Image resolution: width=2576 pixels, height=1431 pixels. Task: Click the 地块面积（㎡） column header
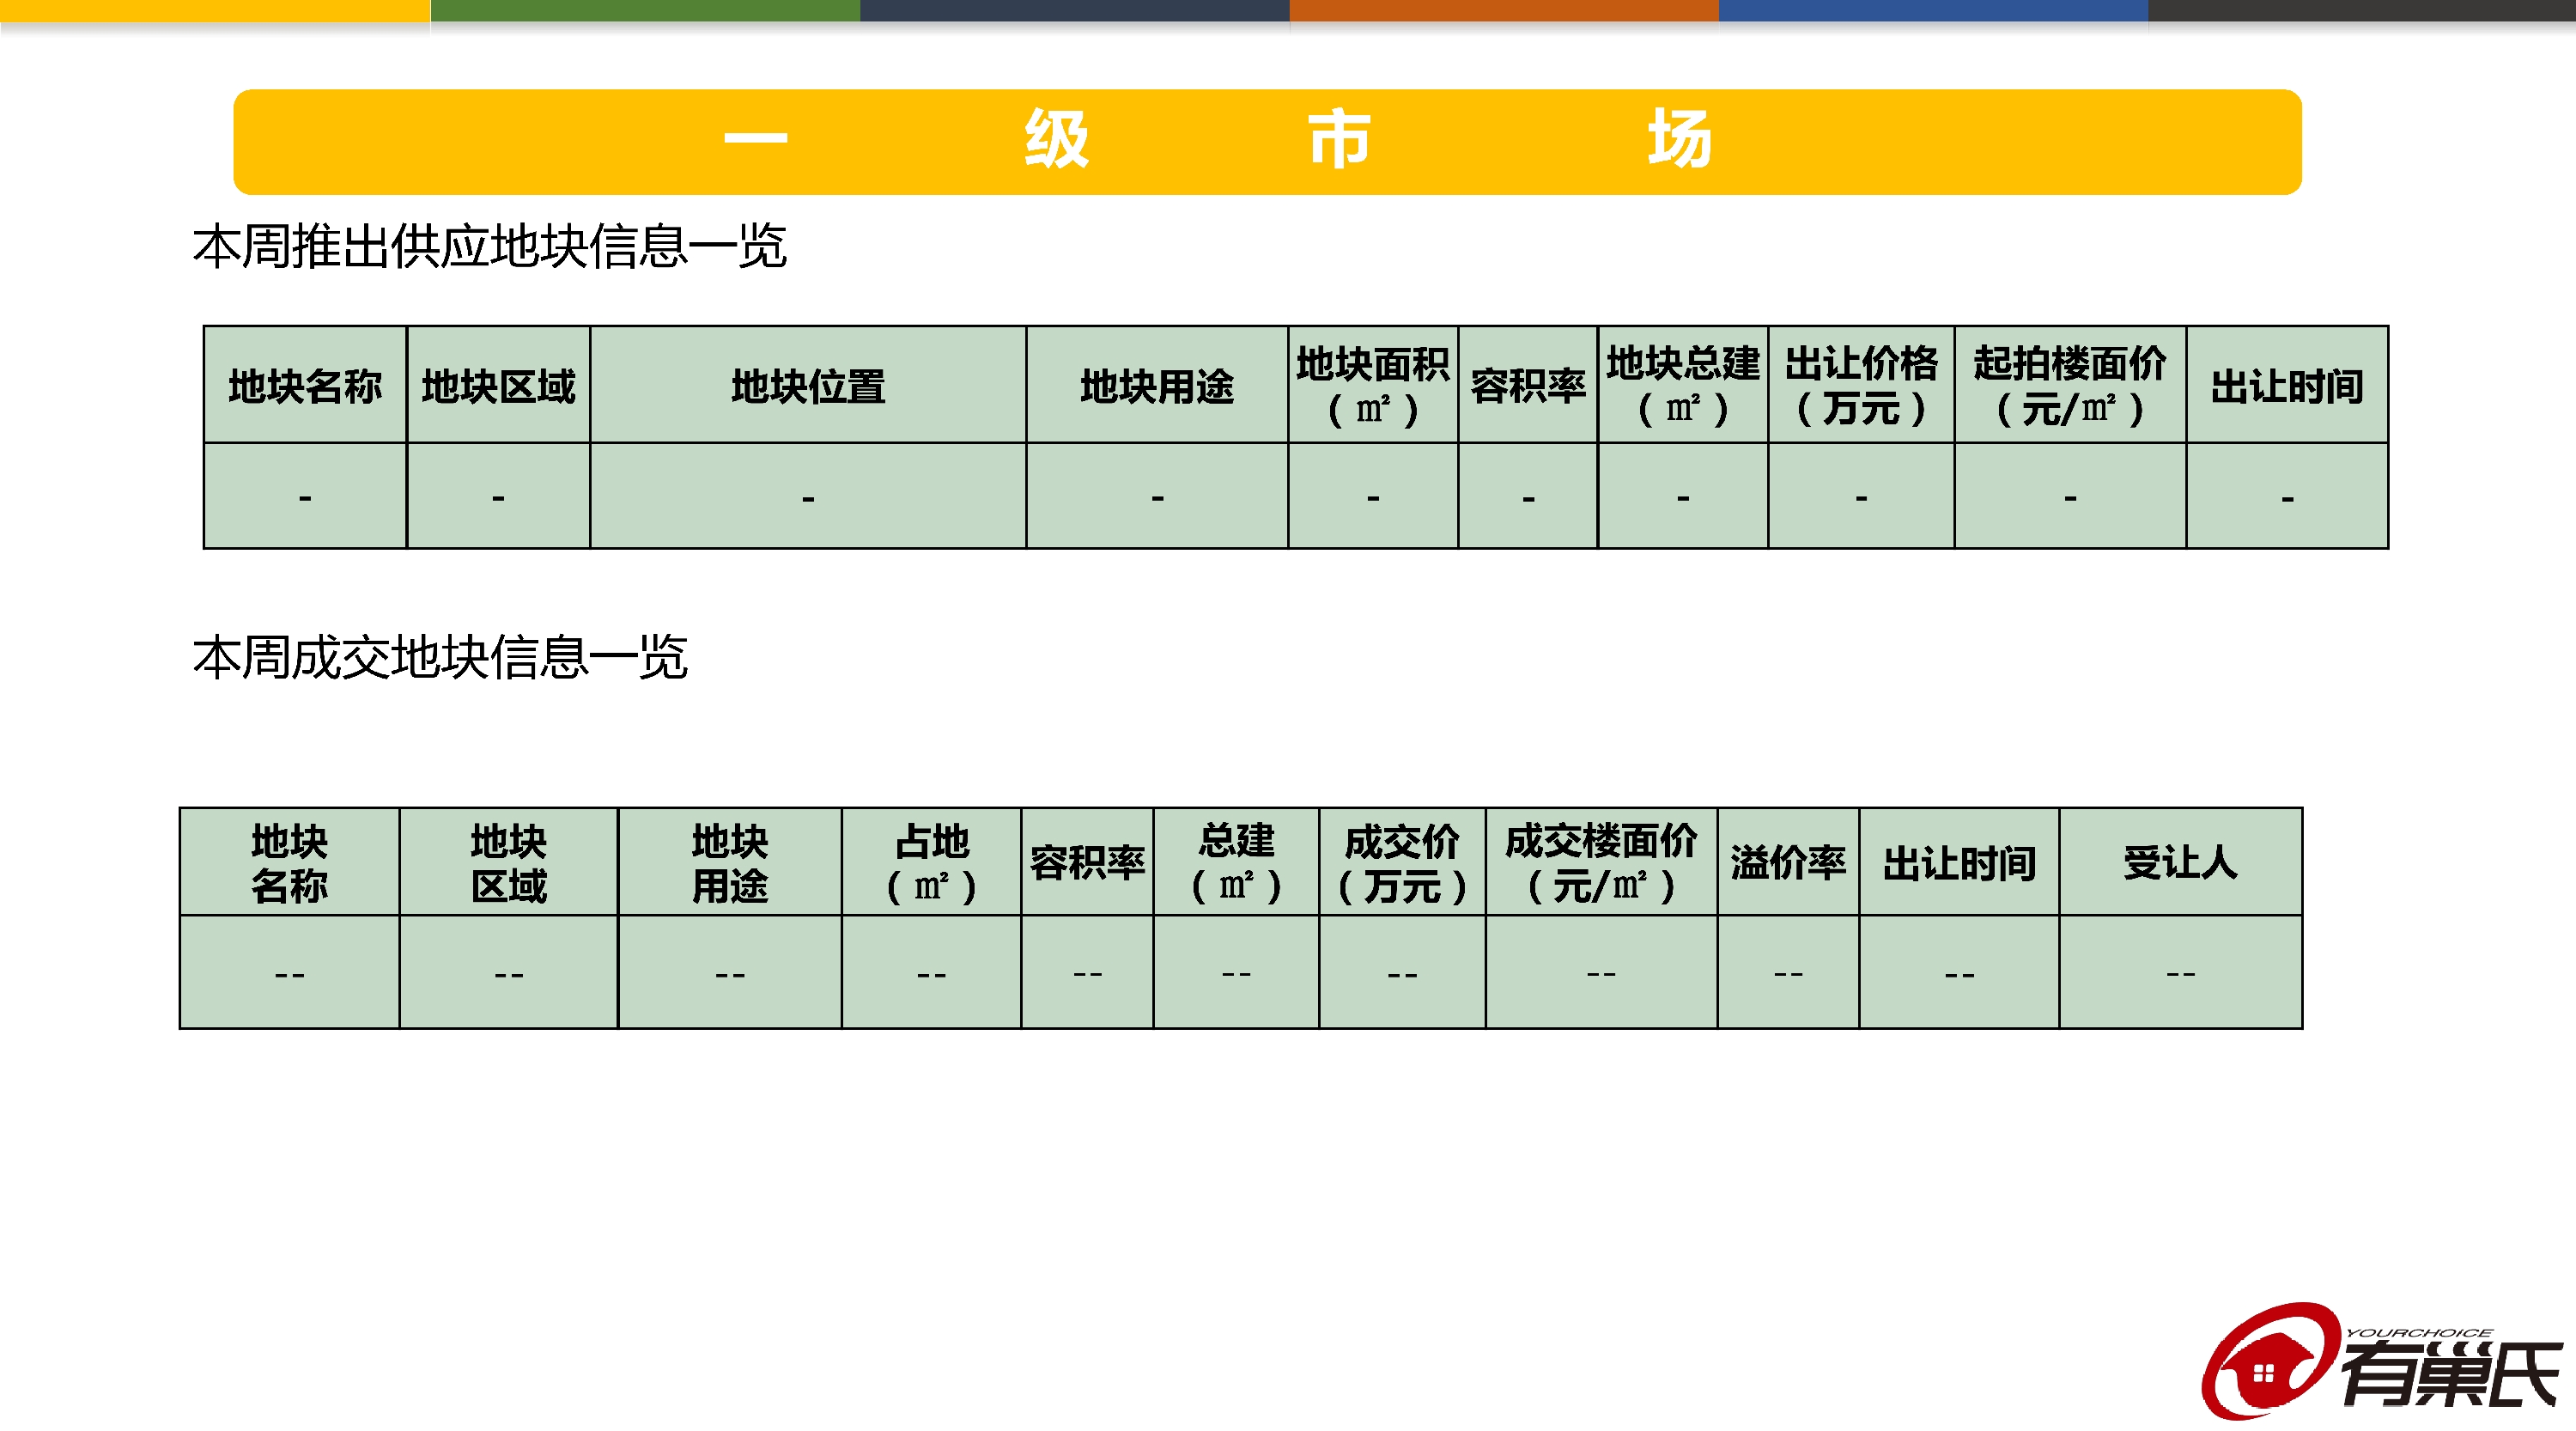(1373, 385)
